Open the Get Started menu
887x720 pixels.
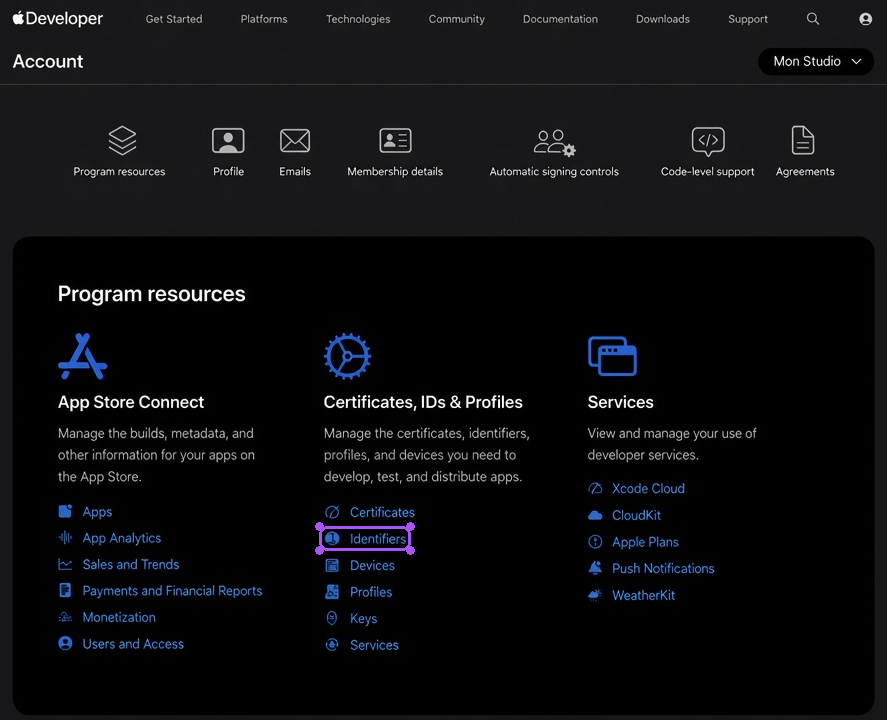174,19
